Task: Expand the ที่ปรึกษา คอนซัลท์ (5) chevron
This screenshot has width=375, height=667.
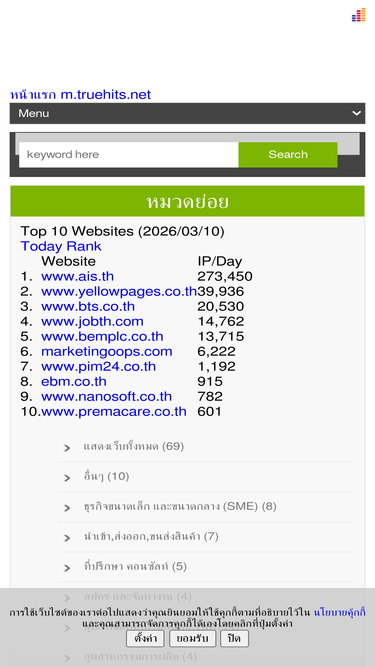Action: 67,568
